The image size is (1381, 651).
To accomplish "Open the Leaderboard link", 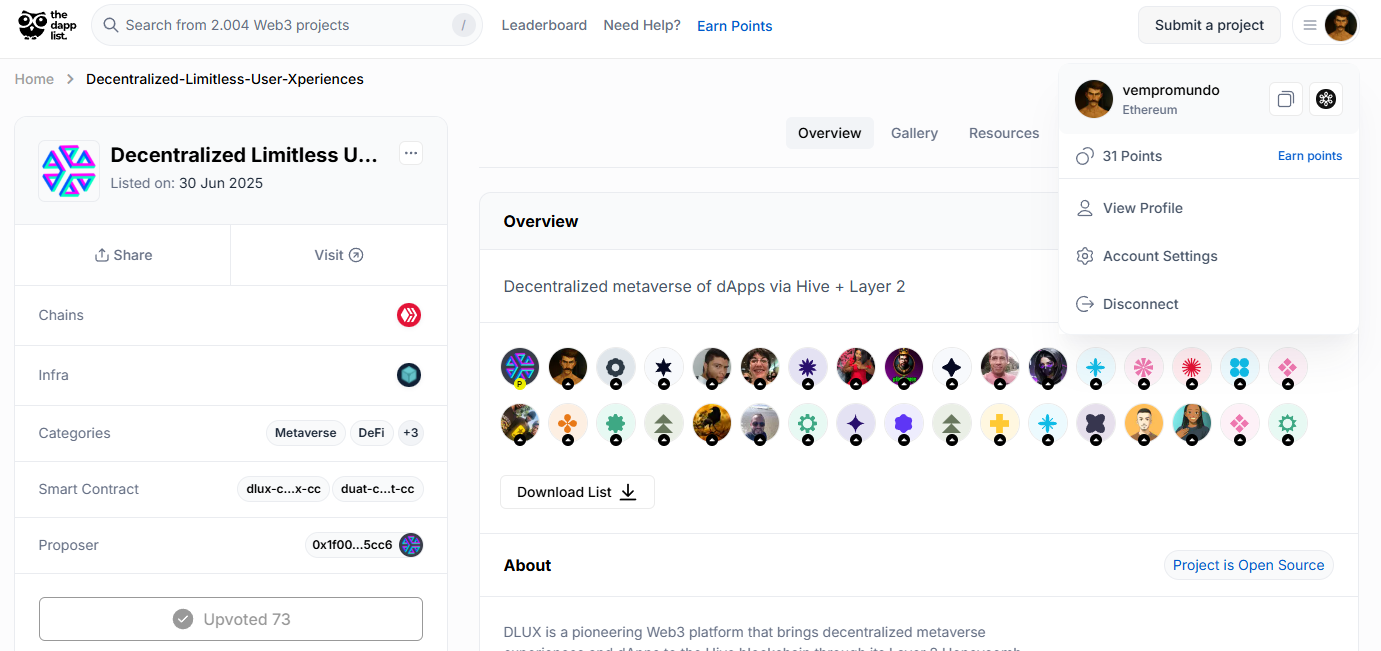I will pos(544,25).
